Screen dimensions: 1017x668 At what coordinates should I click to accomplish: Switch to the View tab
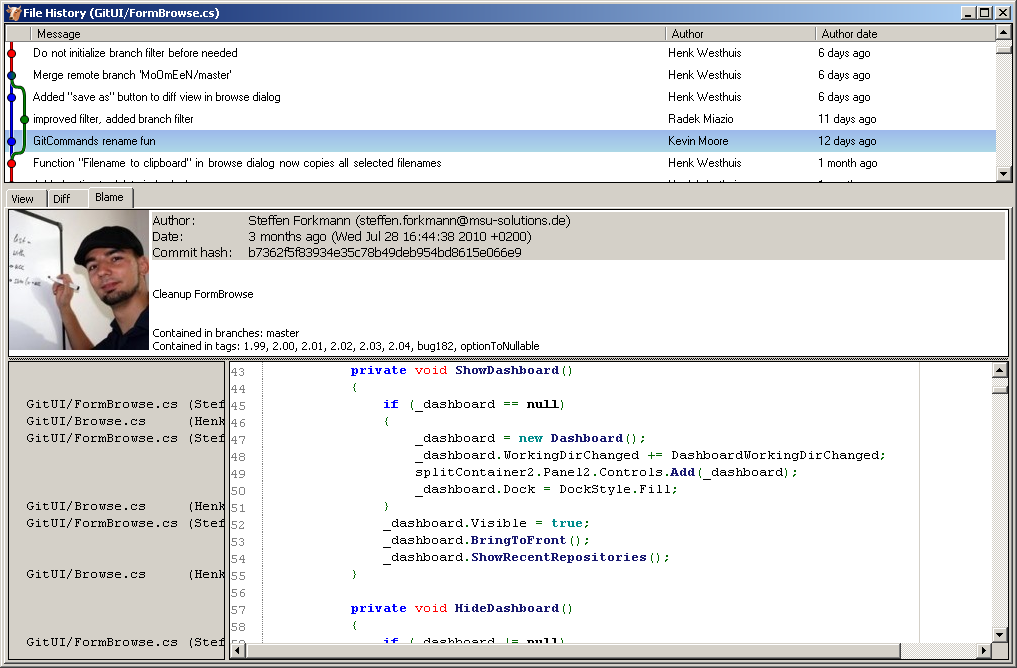coord(23,199)
